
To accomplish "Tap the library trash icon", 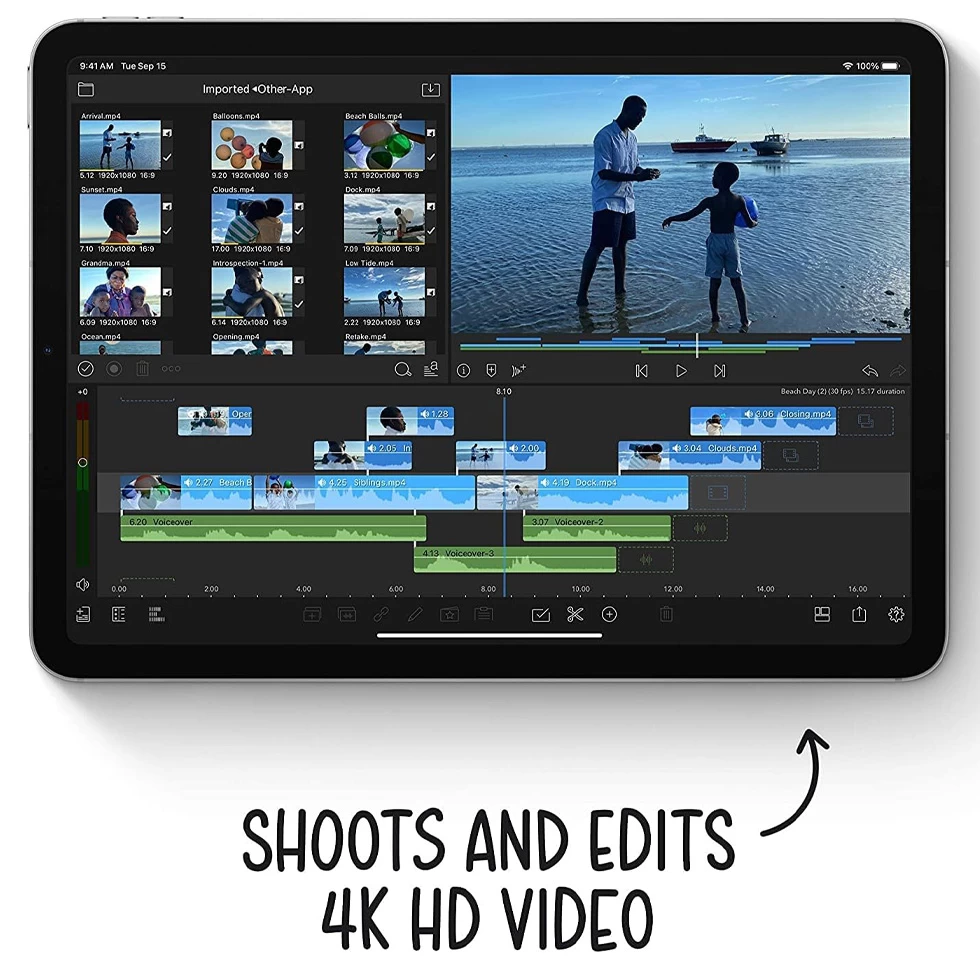I will [x=142, y=369].
